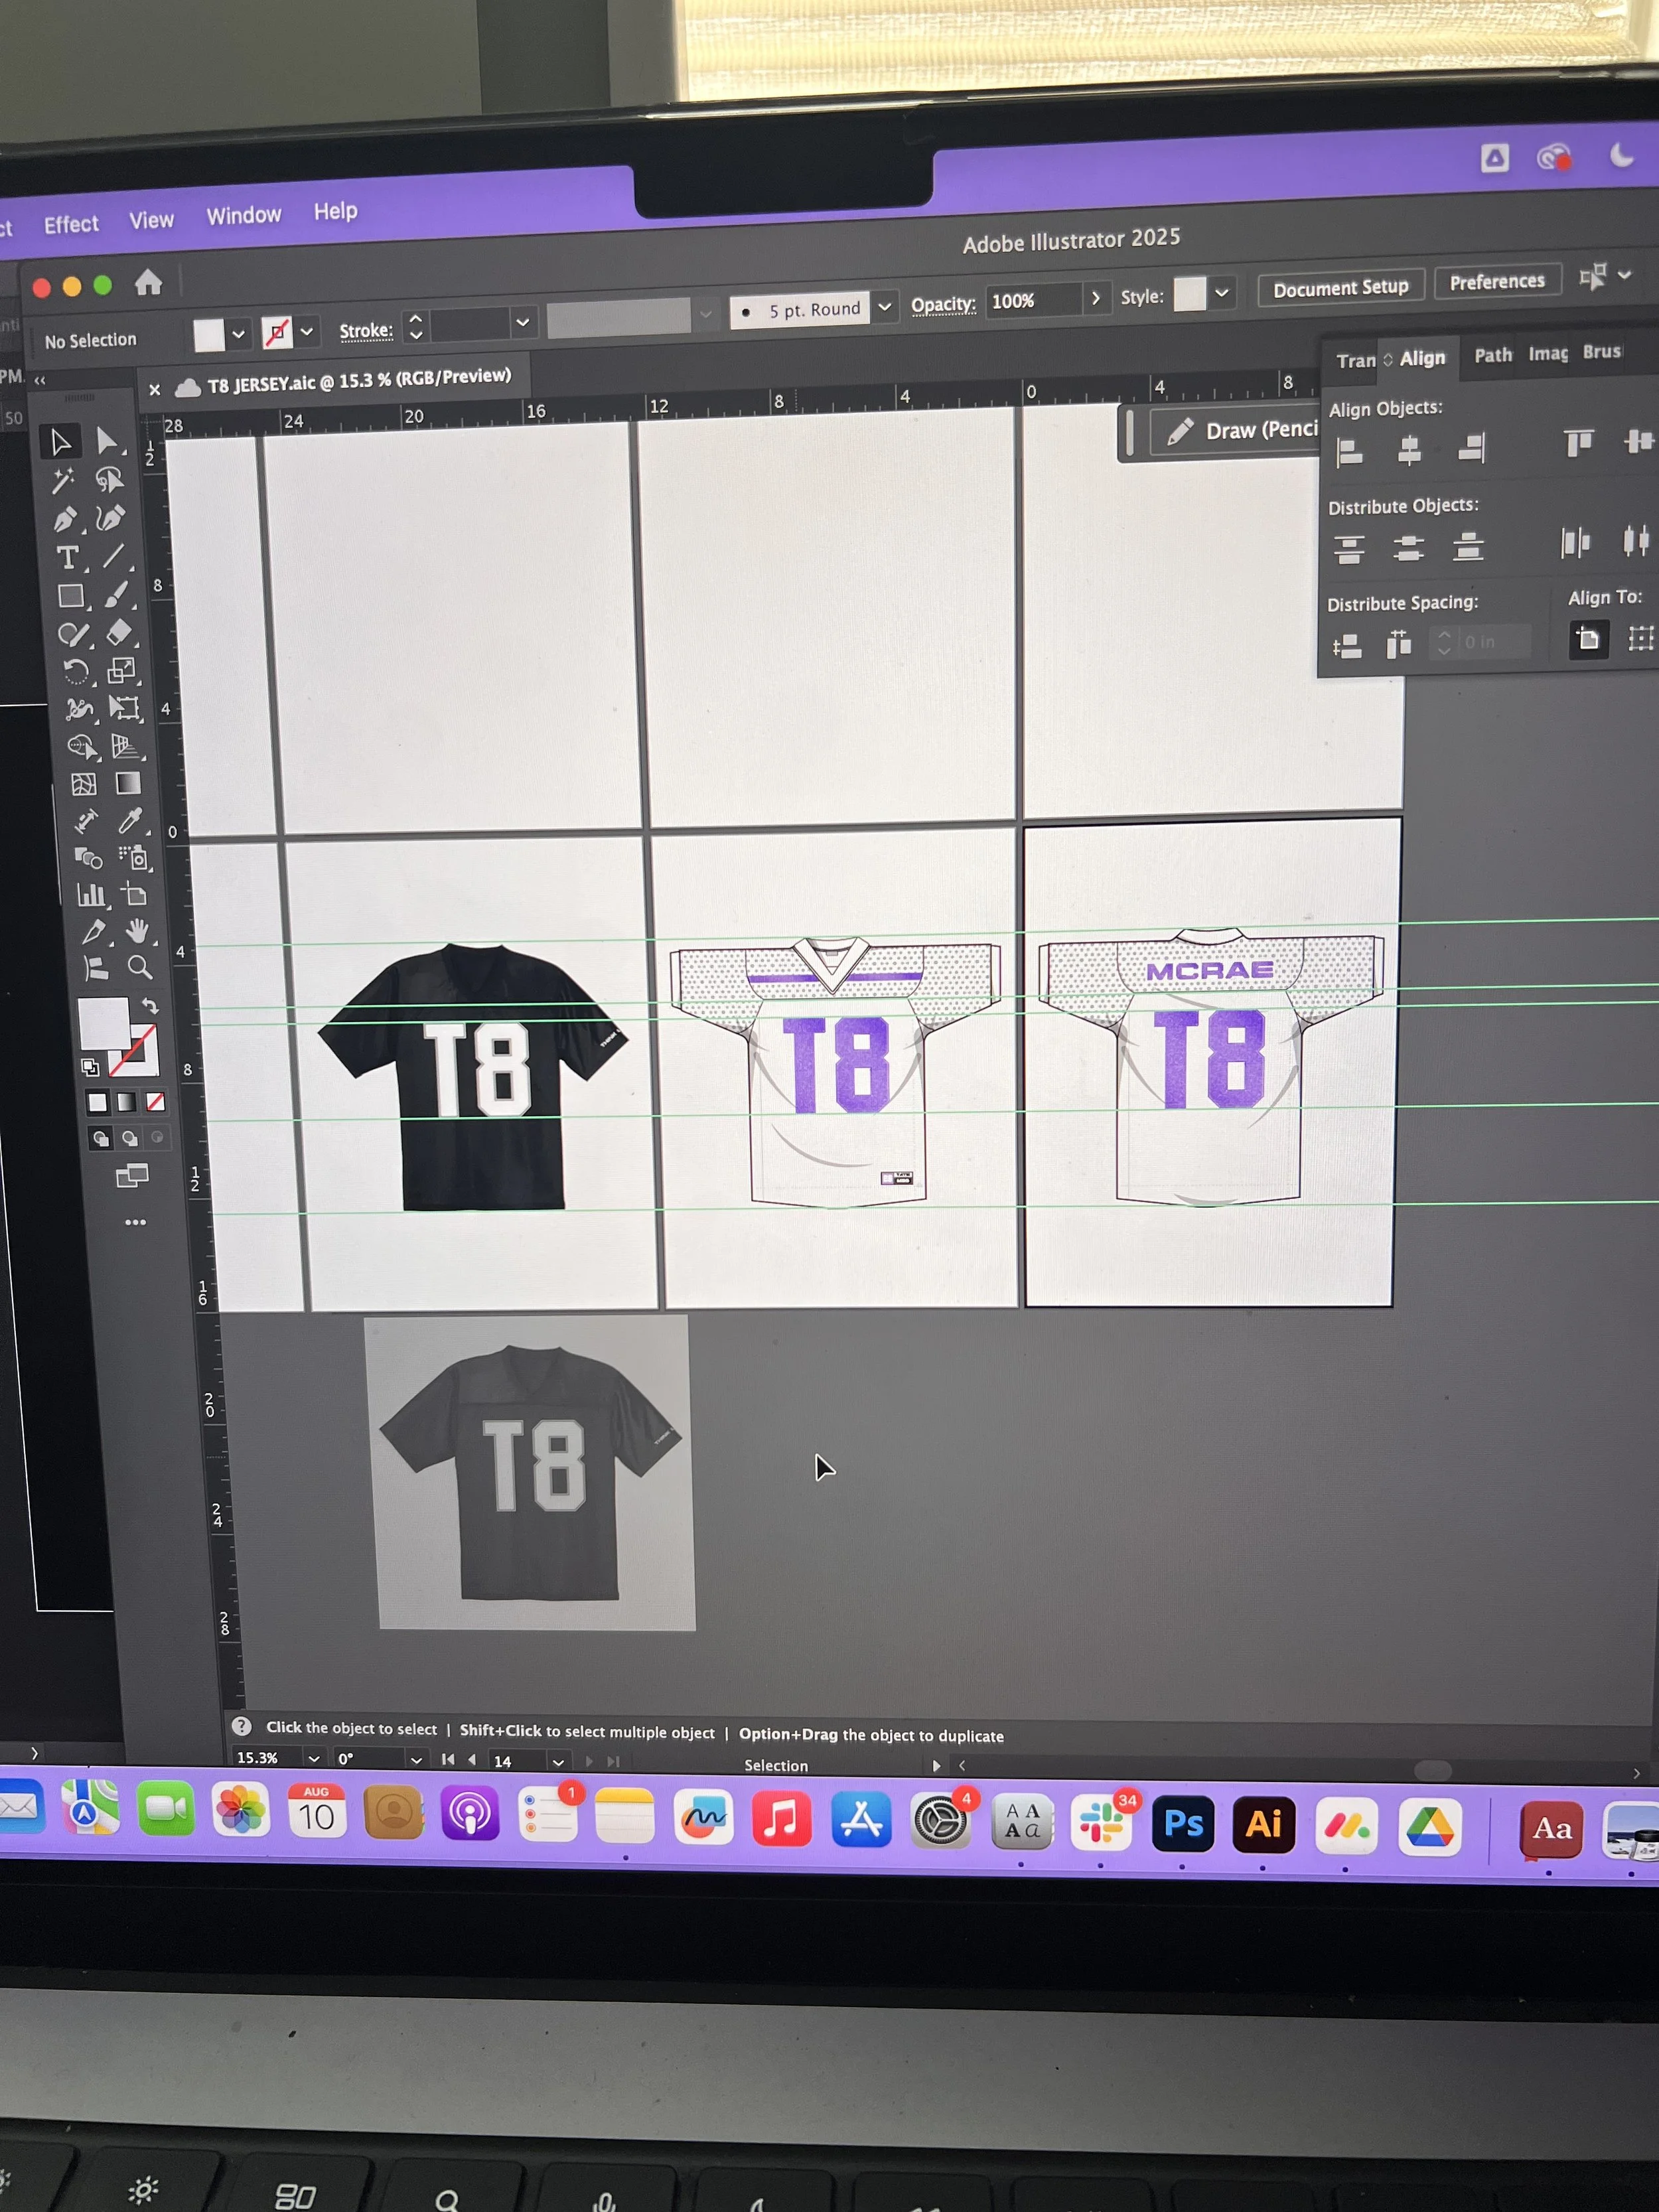The image size is (1659, 2212).
Task: Open the stroke color dropdown arrow
Action: (306, 331)
